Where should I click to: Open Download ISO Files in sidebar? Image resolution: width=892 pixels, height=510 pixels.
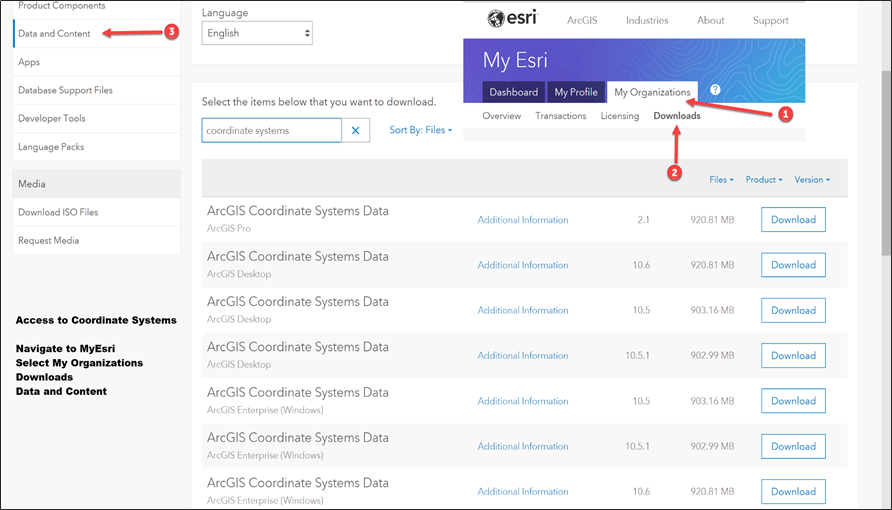point(58,212)
